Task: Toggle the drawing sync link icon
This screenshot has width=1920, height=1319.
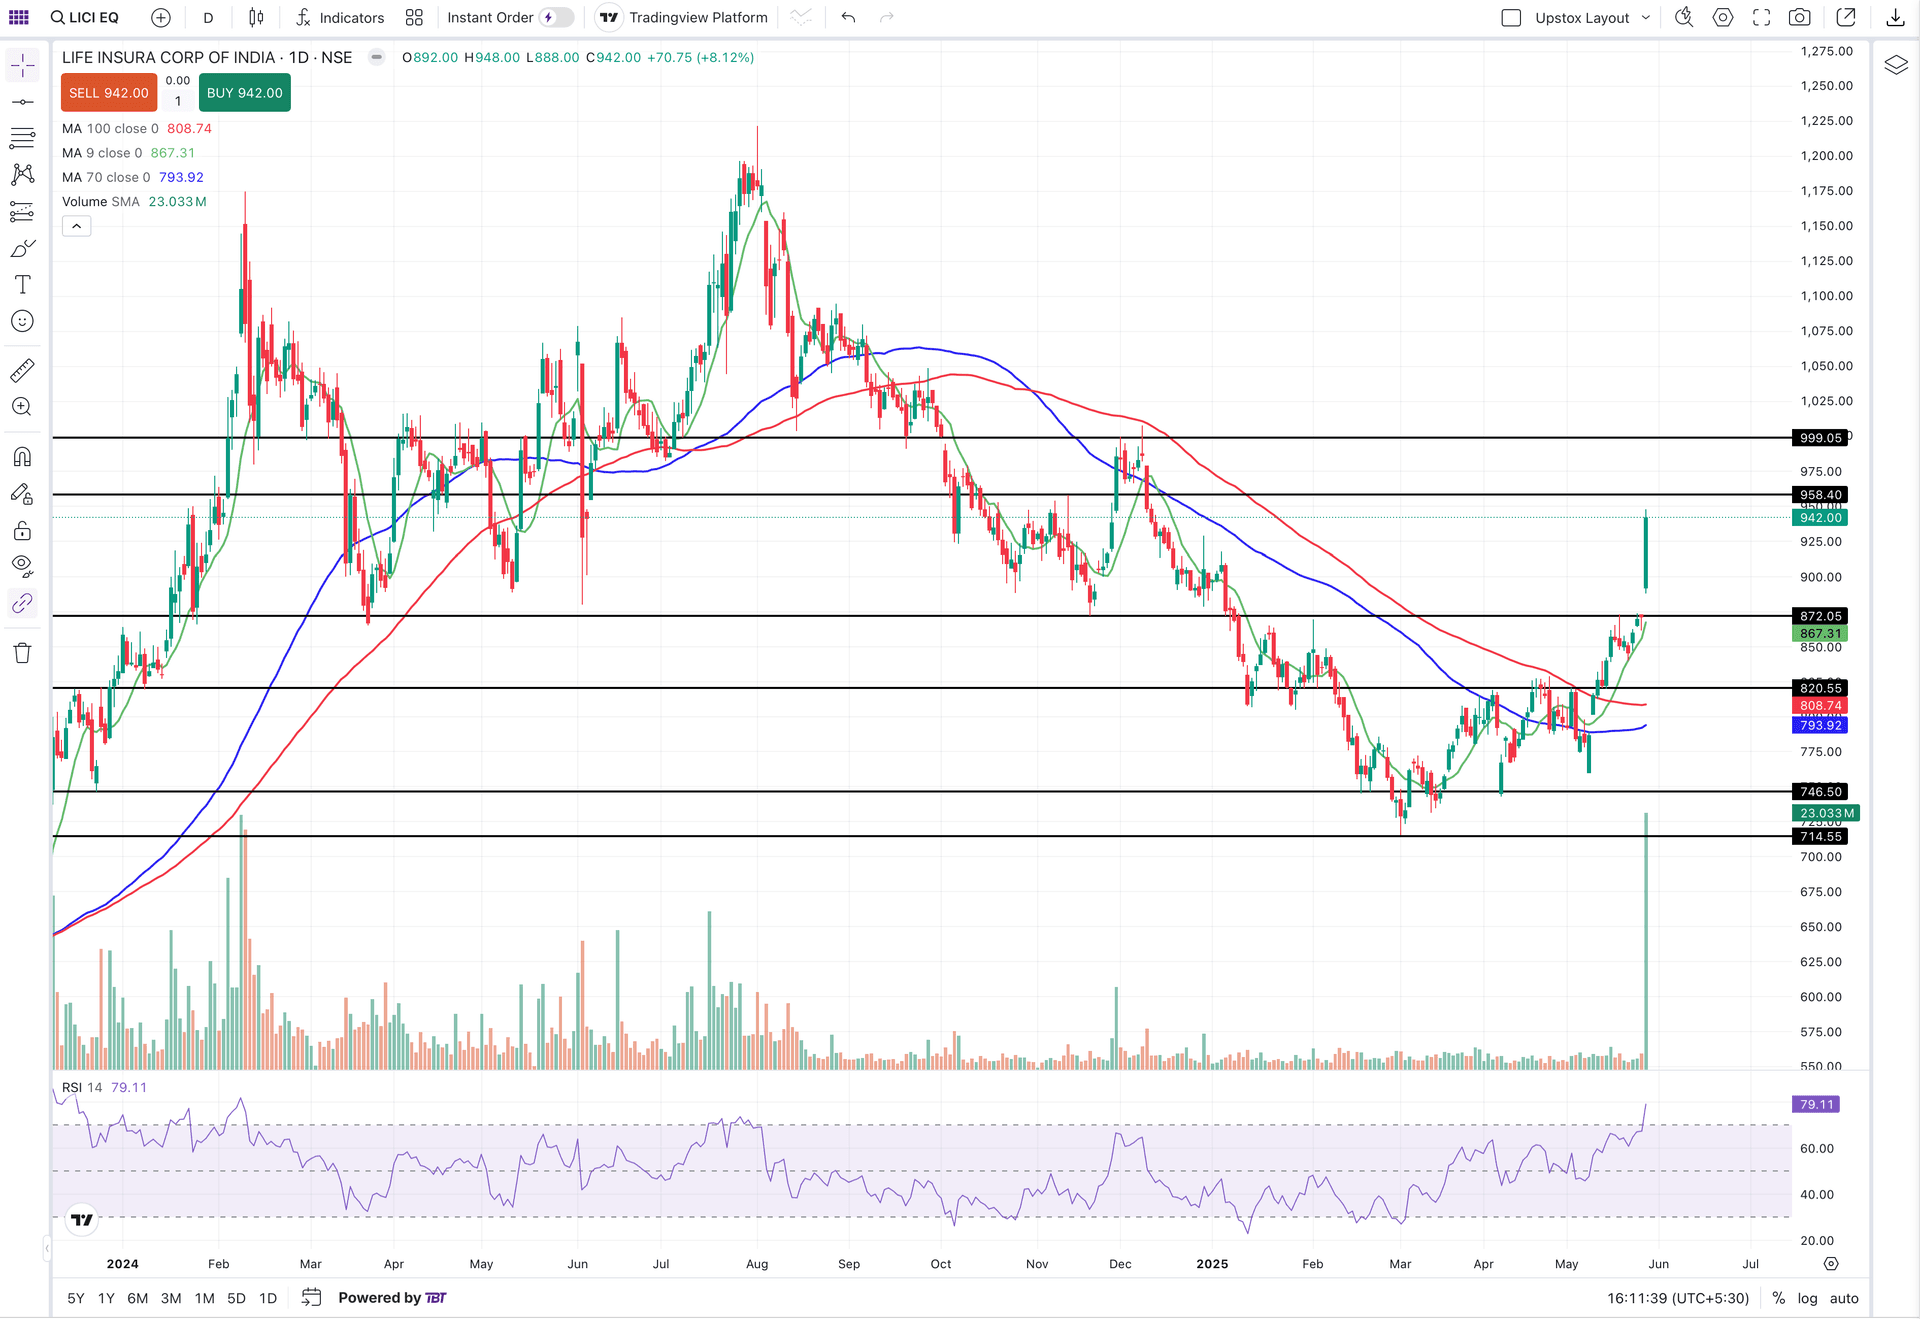Action: 22,603
